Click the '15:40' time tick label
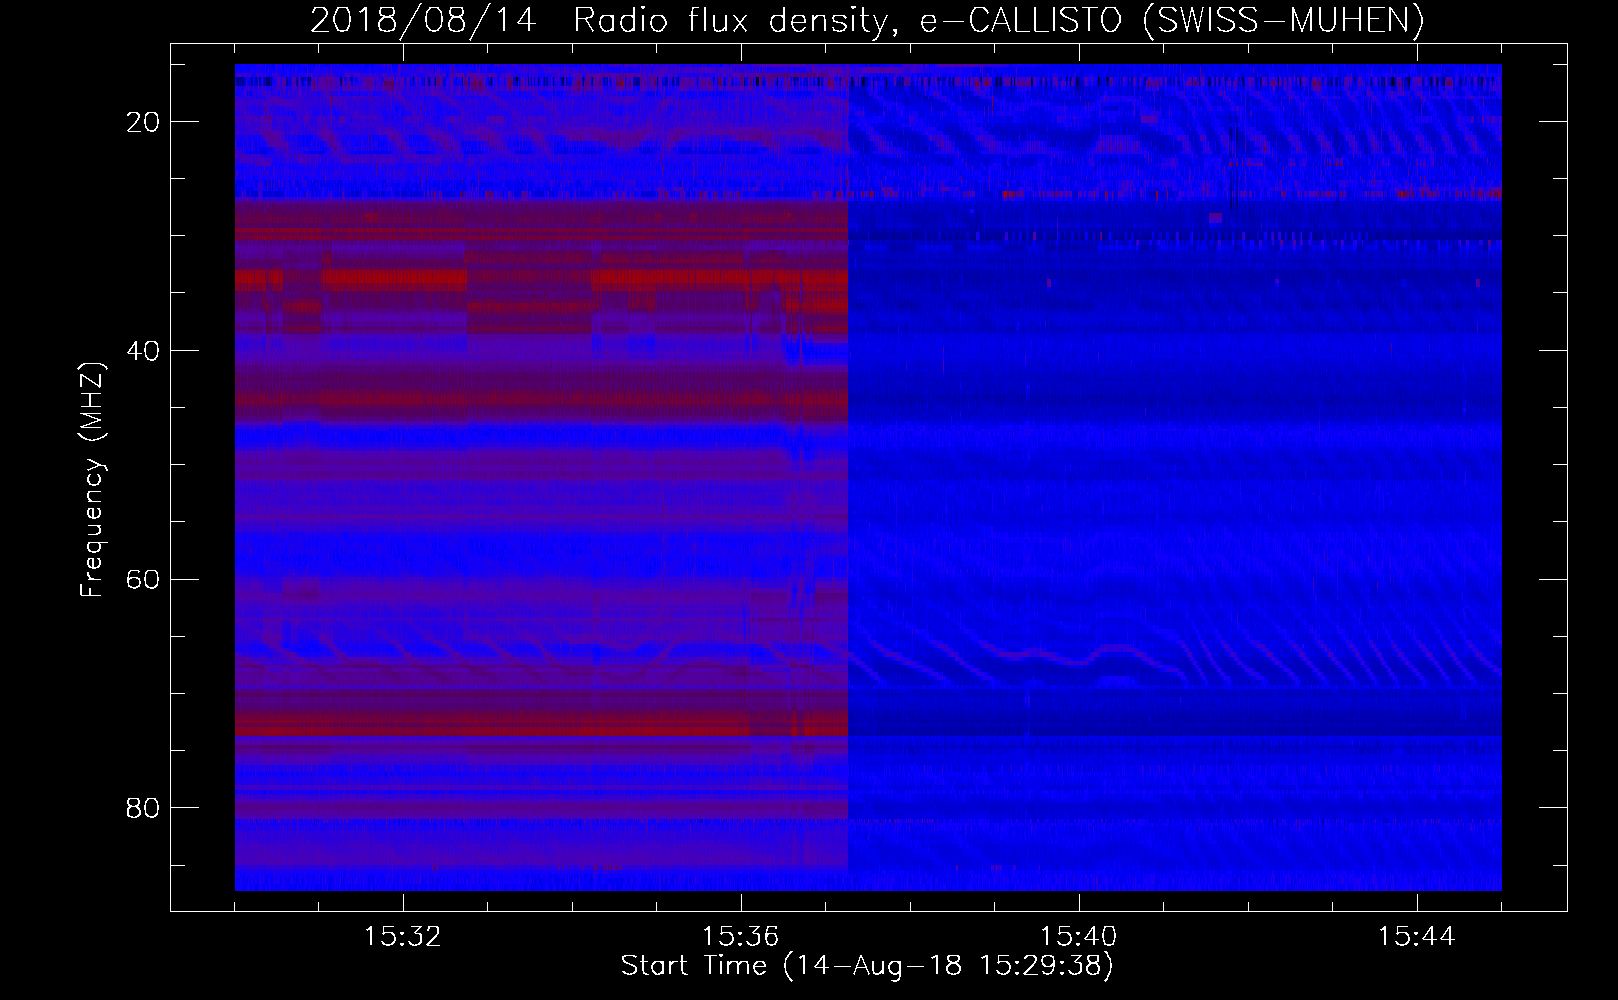 pos(1079,937)
